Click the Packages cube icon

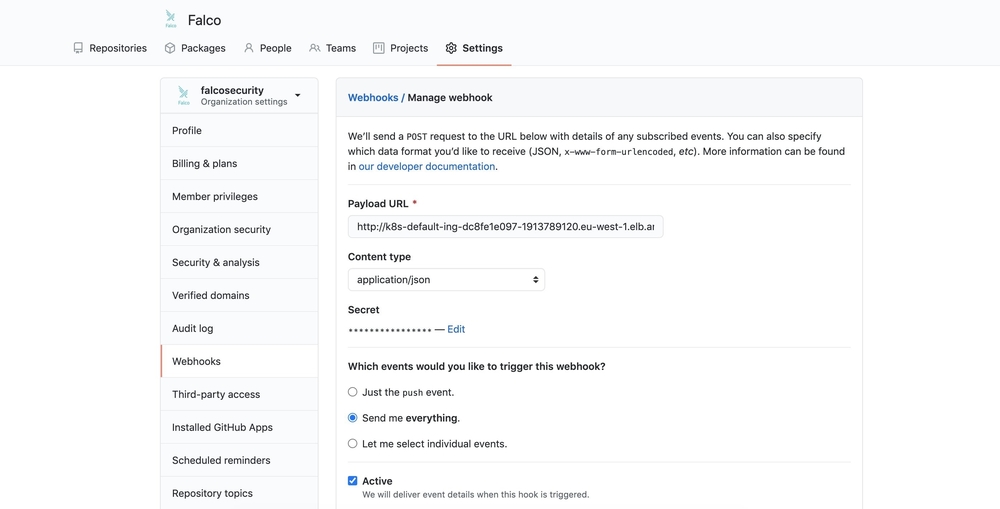click(170, 48)
